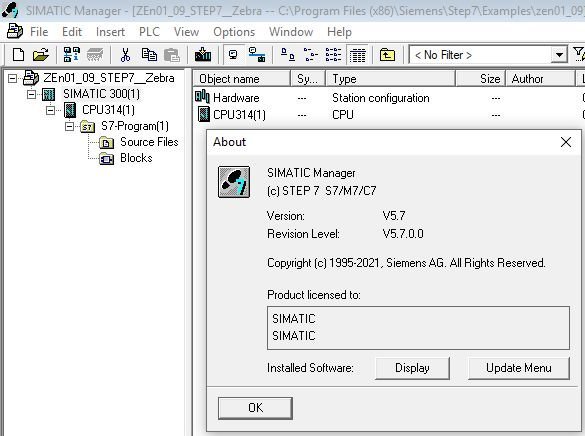This screenshot has height=436, width=585.
Task: Click the Copy toolbar icon
Action: click(149, 55)
